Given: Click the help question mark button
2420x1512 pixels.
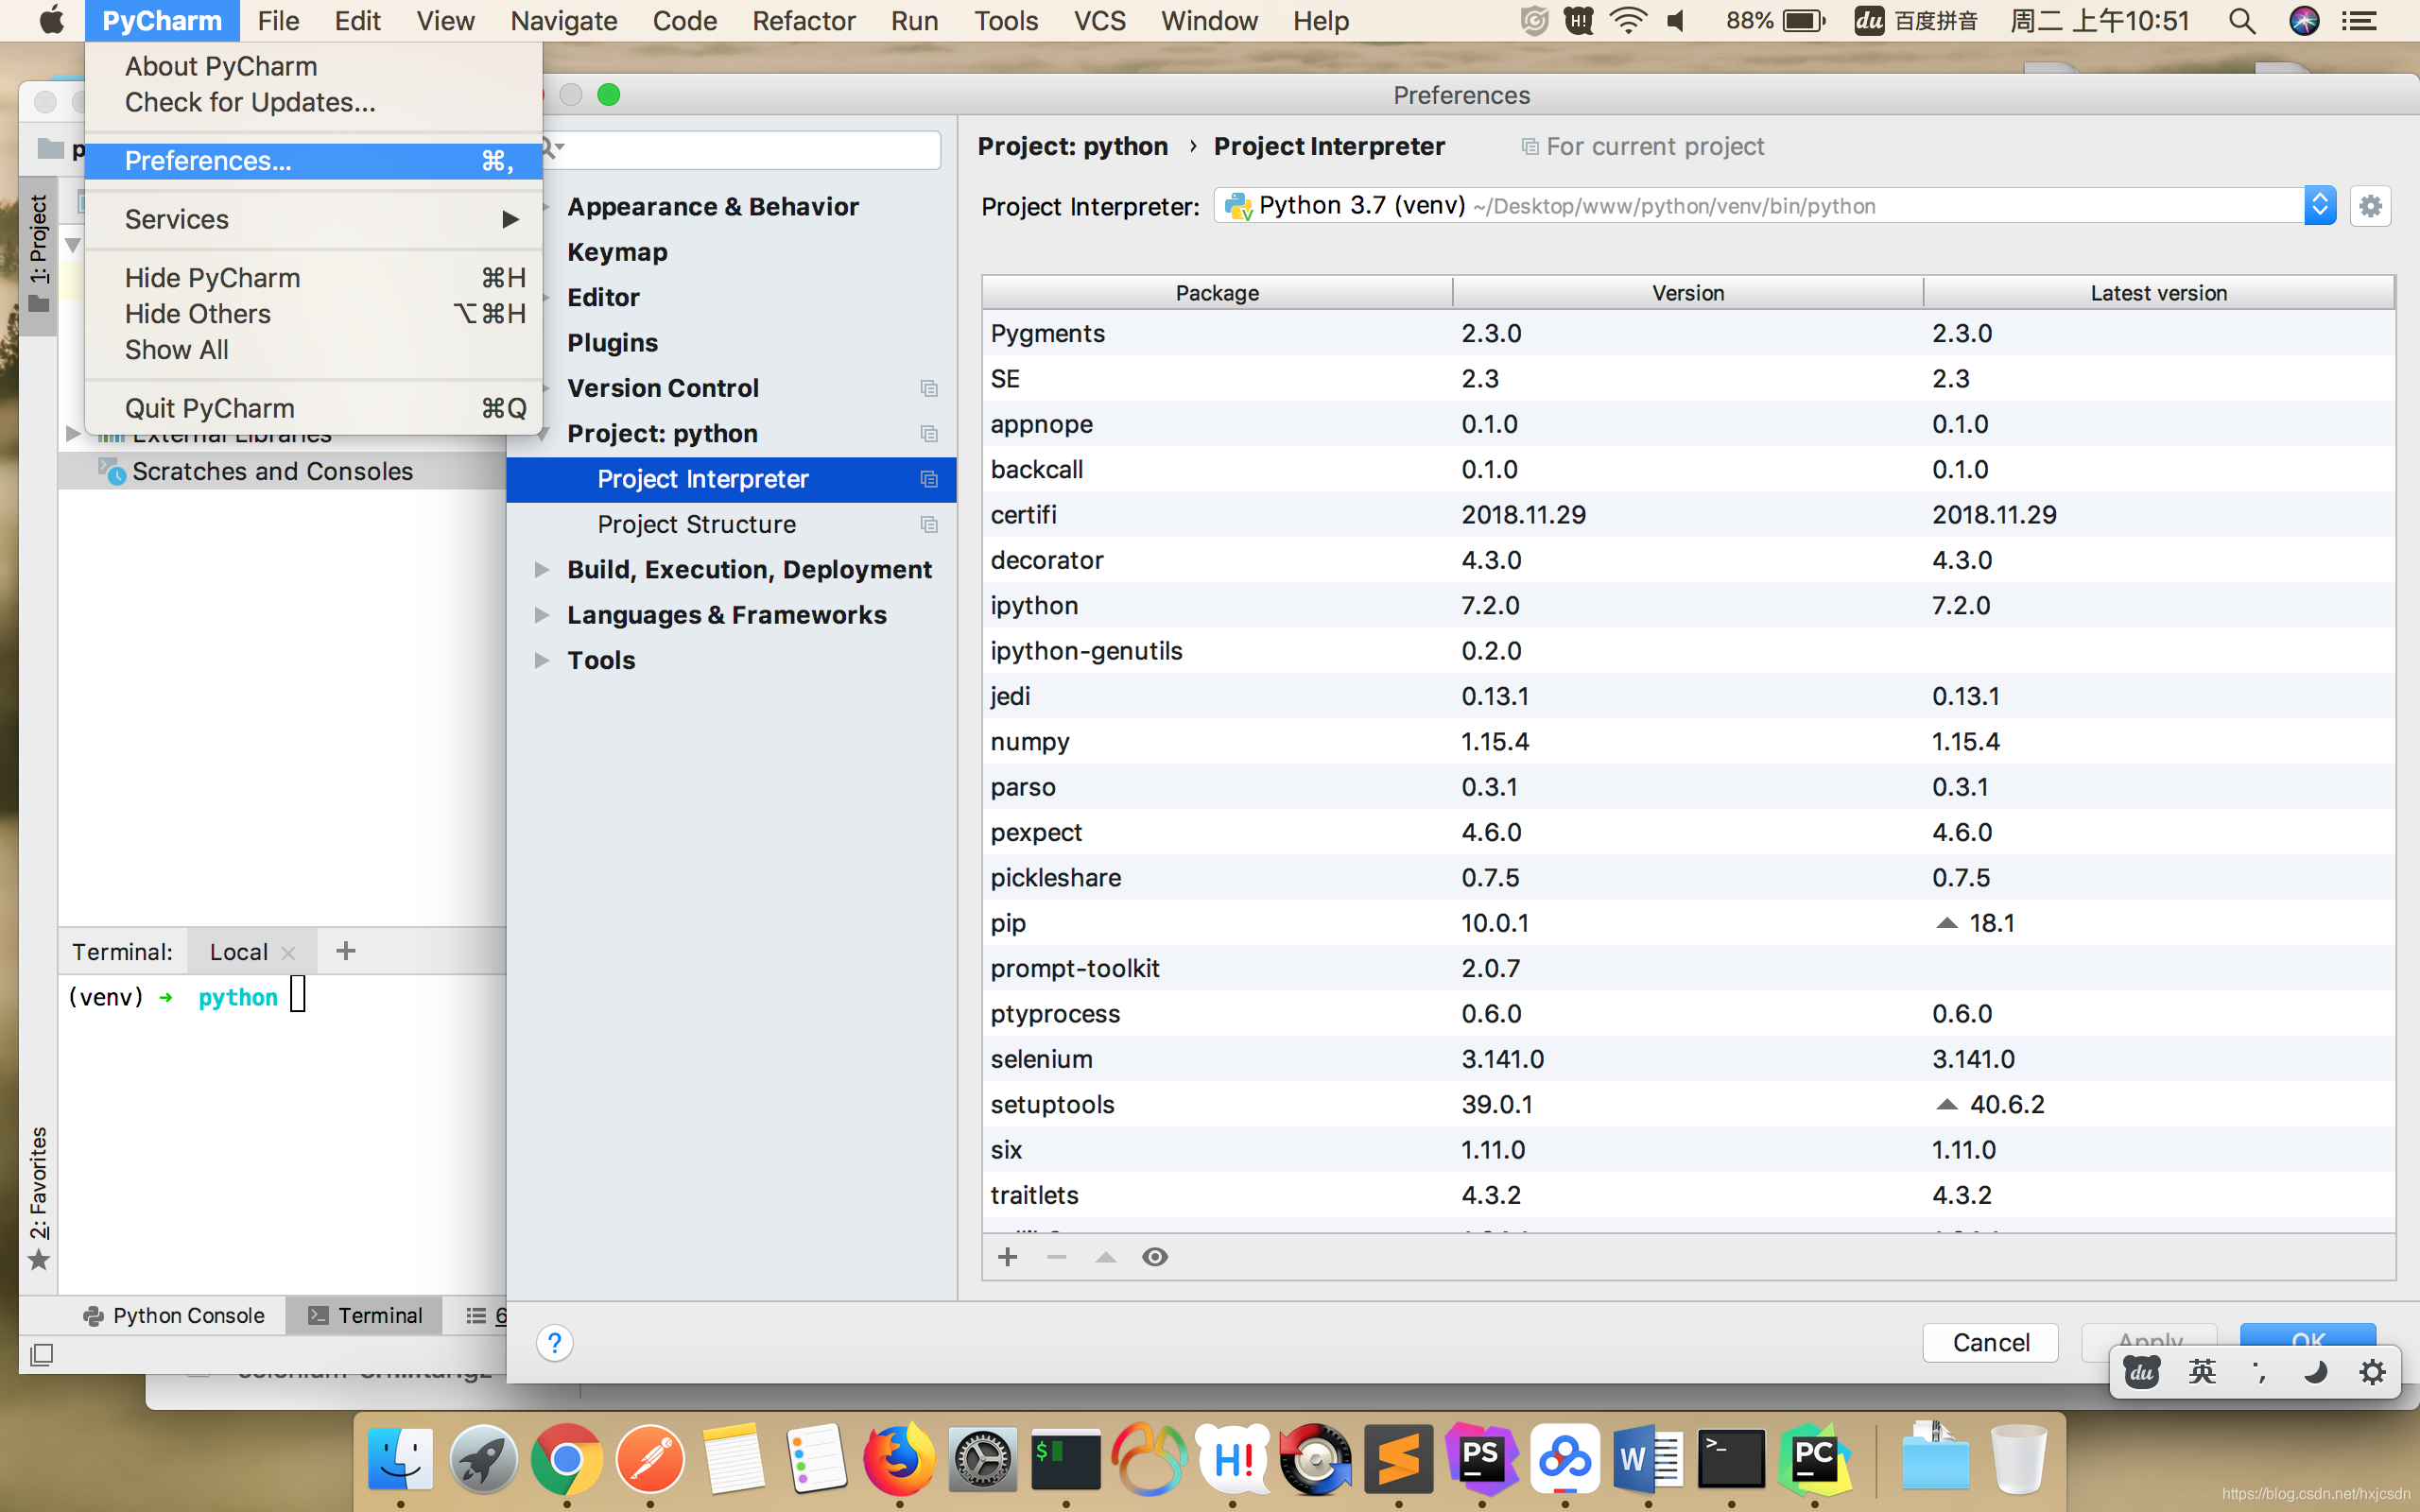Looking at the screenshot, I should (x=554, y=1342).
